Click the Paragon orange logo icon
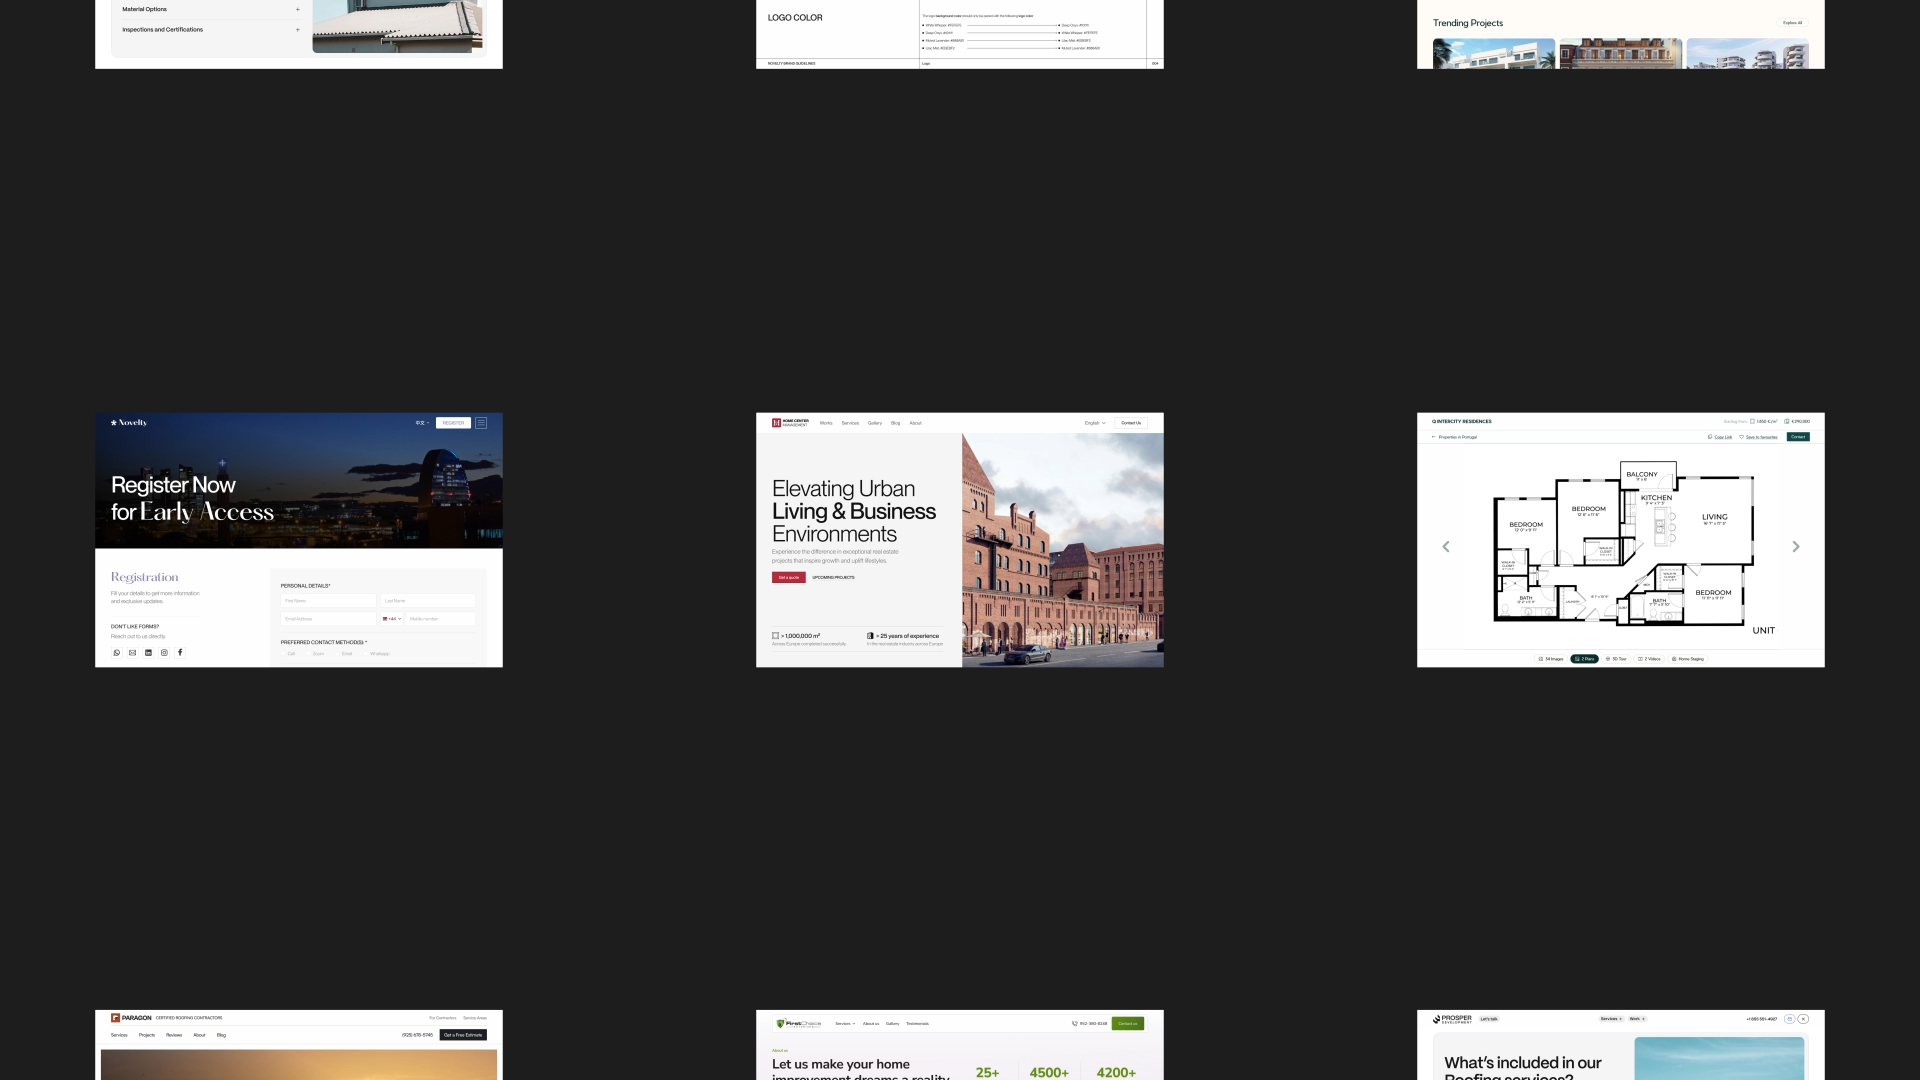This screenshot has width=1920, height=1080. [115, 1018]
